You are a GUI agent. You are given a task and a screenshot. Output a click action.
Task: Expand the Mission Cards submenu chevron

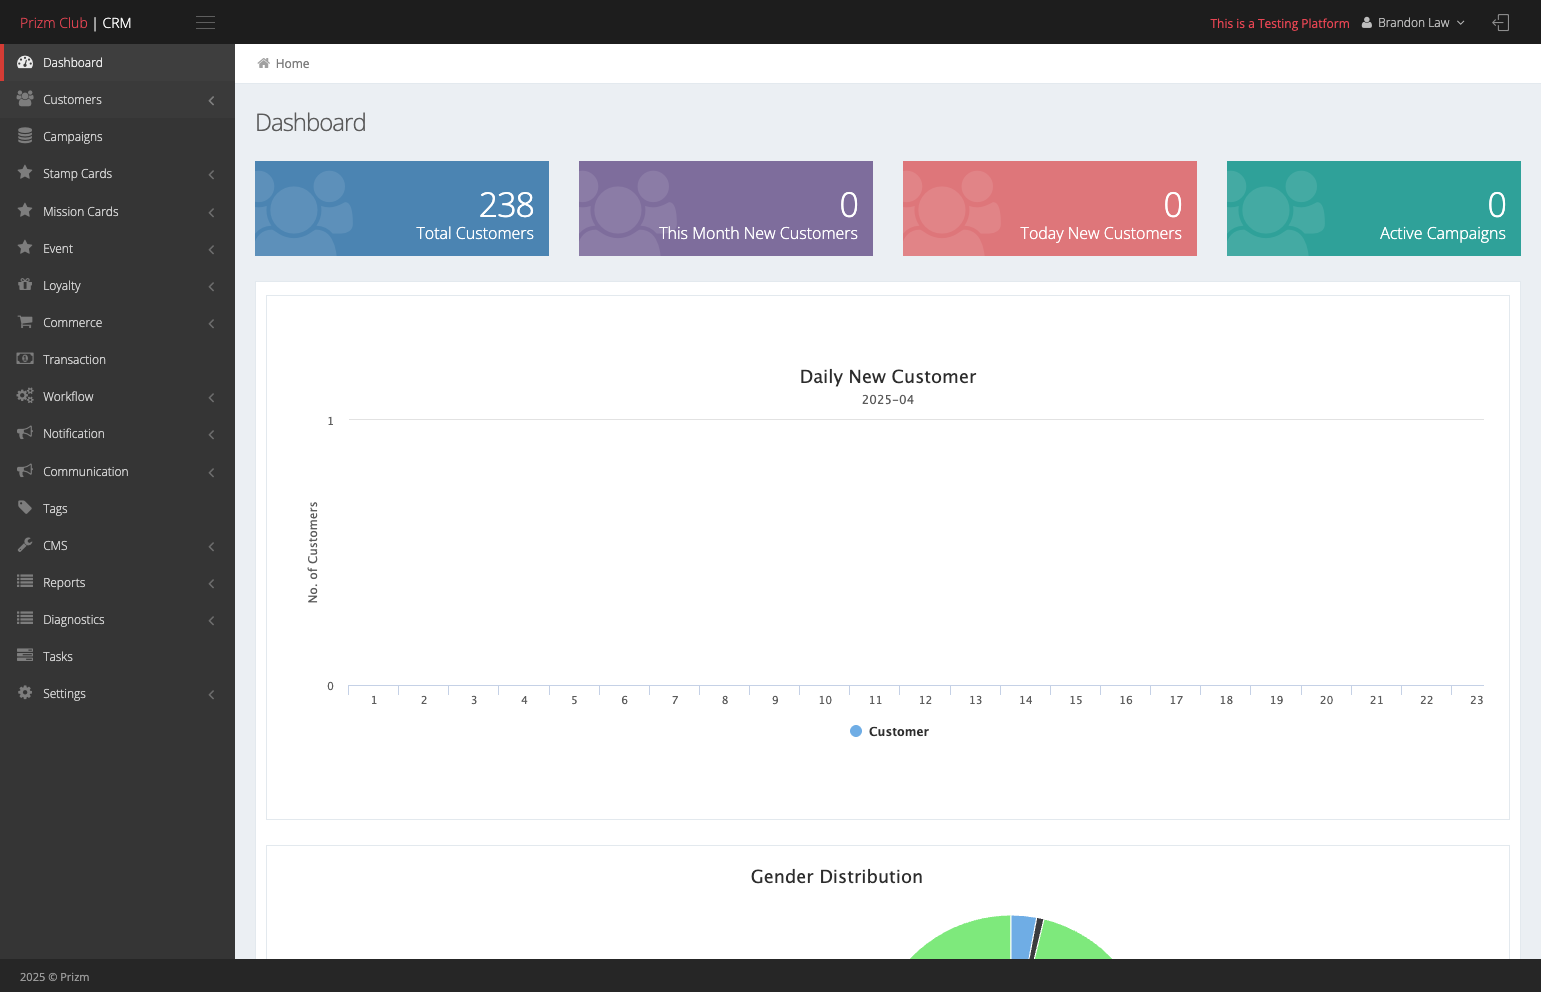211,212
